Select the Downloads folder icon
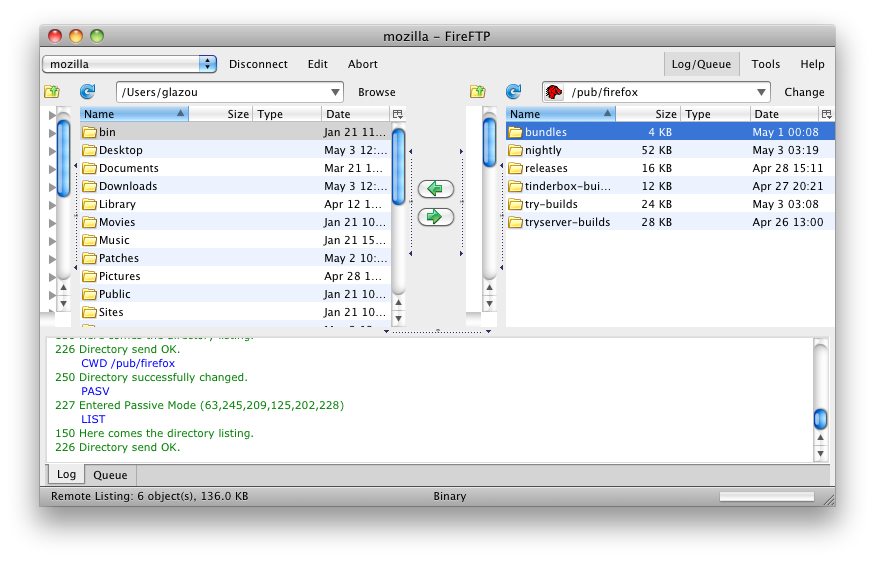Image resolution: width=875 pixels, height=561 pixels. 89,186
